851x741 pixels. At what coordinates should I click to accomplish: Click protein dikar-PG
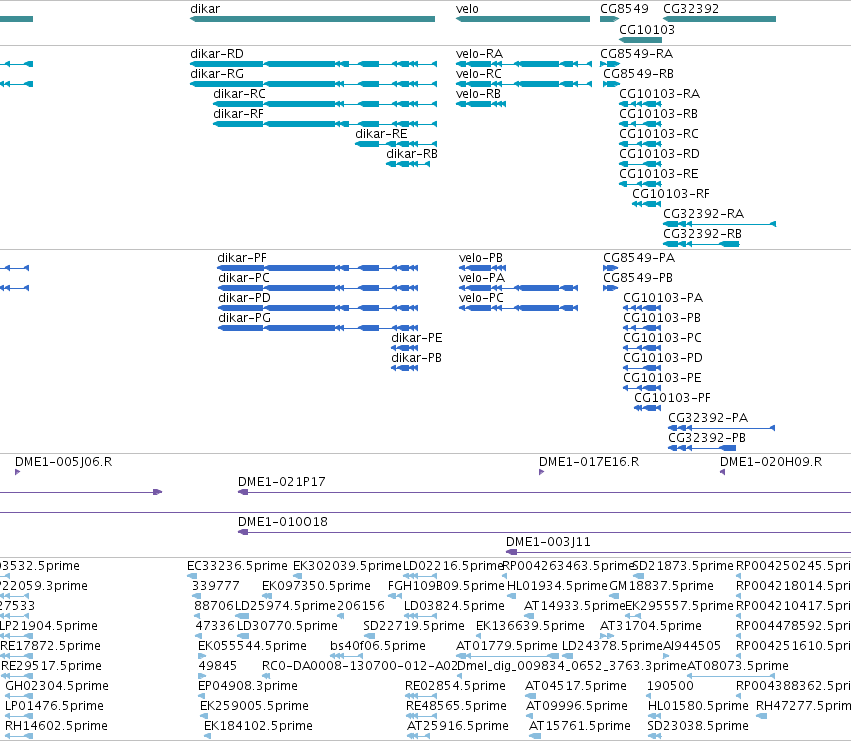coord(244,318)
